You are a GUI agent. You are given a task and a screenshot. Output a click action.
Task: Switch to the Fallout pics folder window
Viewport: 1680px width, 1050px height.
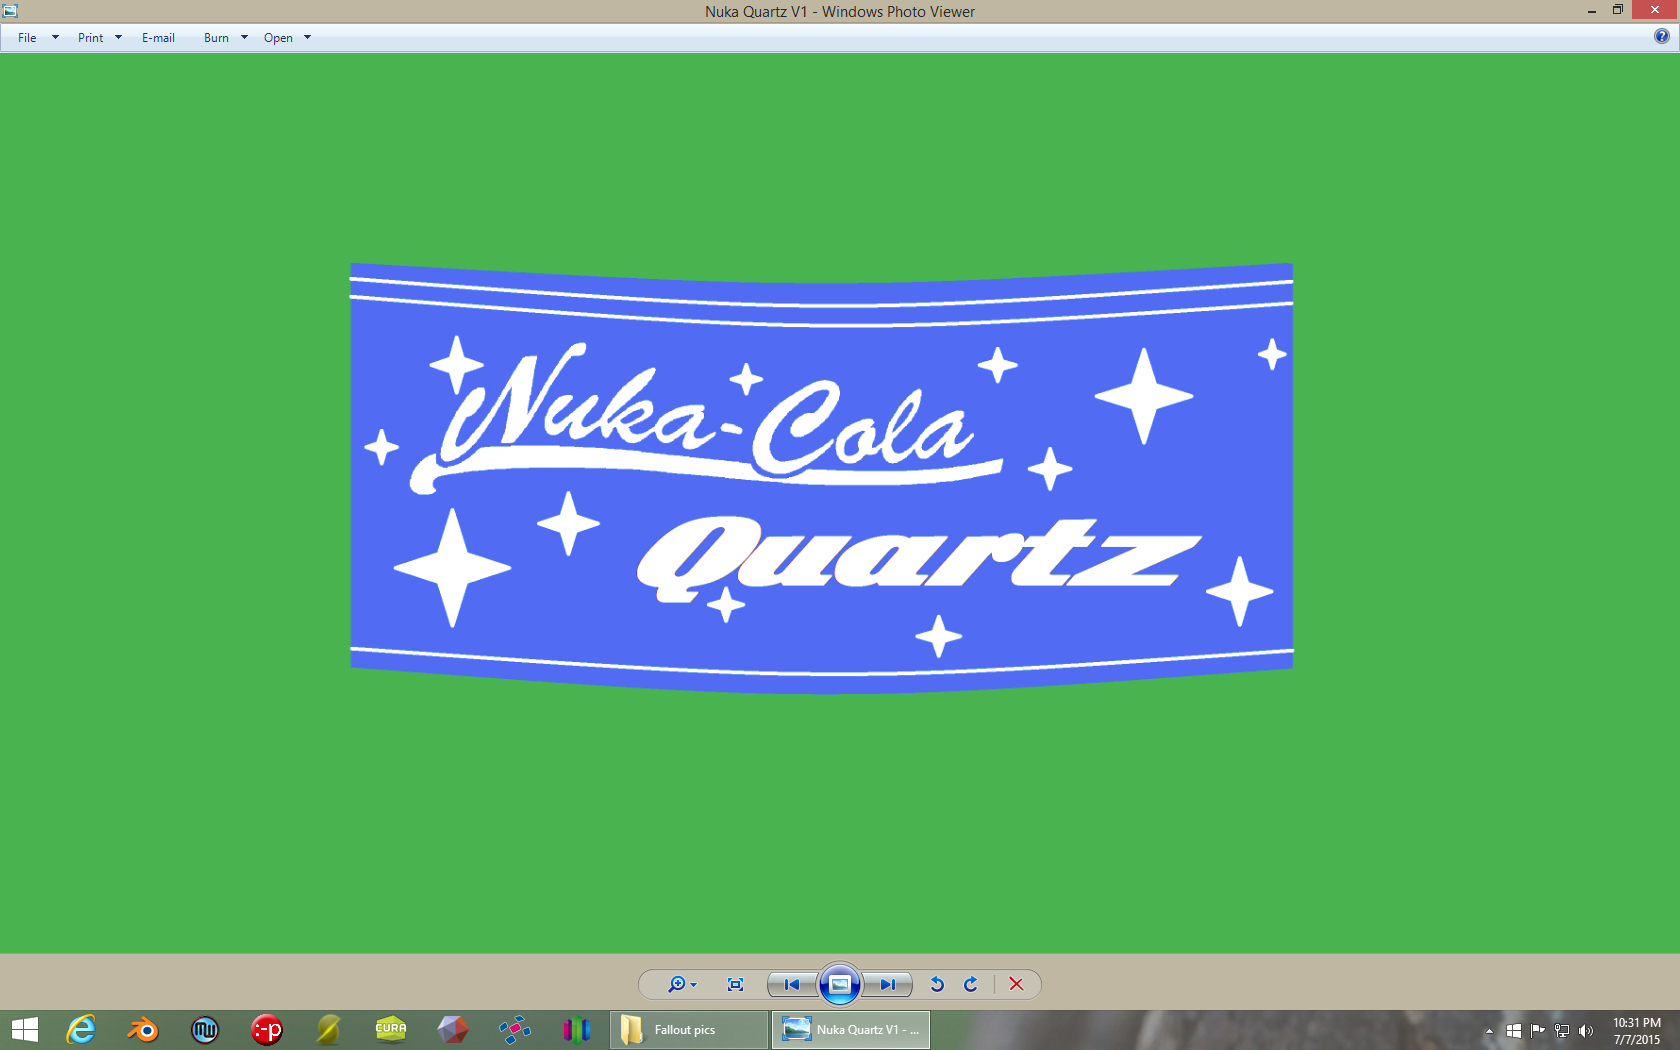pyautogui.click(x=689, y=1030)
